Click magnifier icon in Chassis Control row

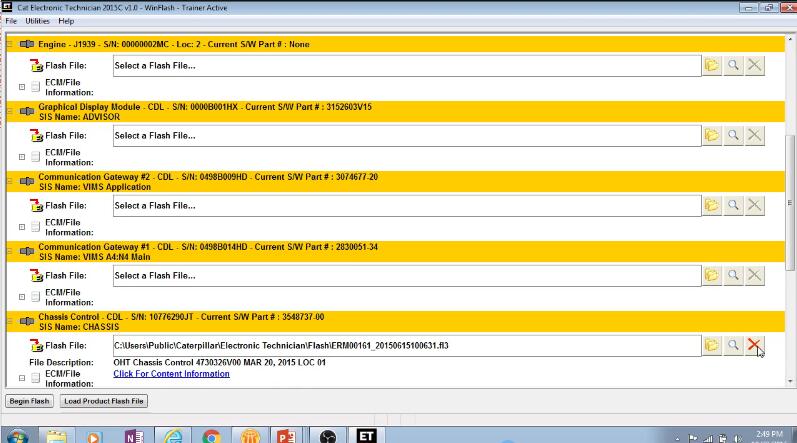click(733, 345)
